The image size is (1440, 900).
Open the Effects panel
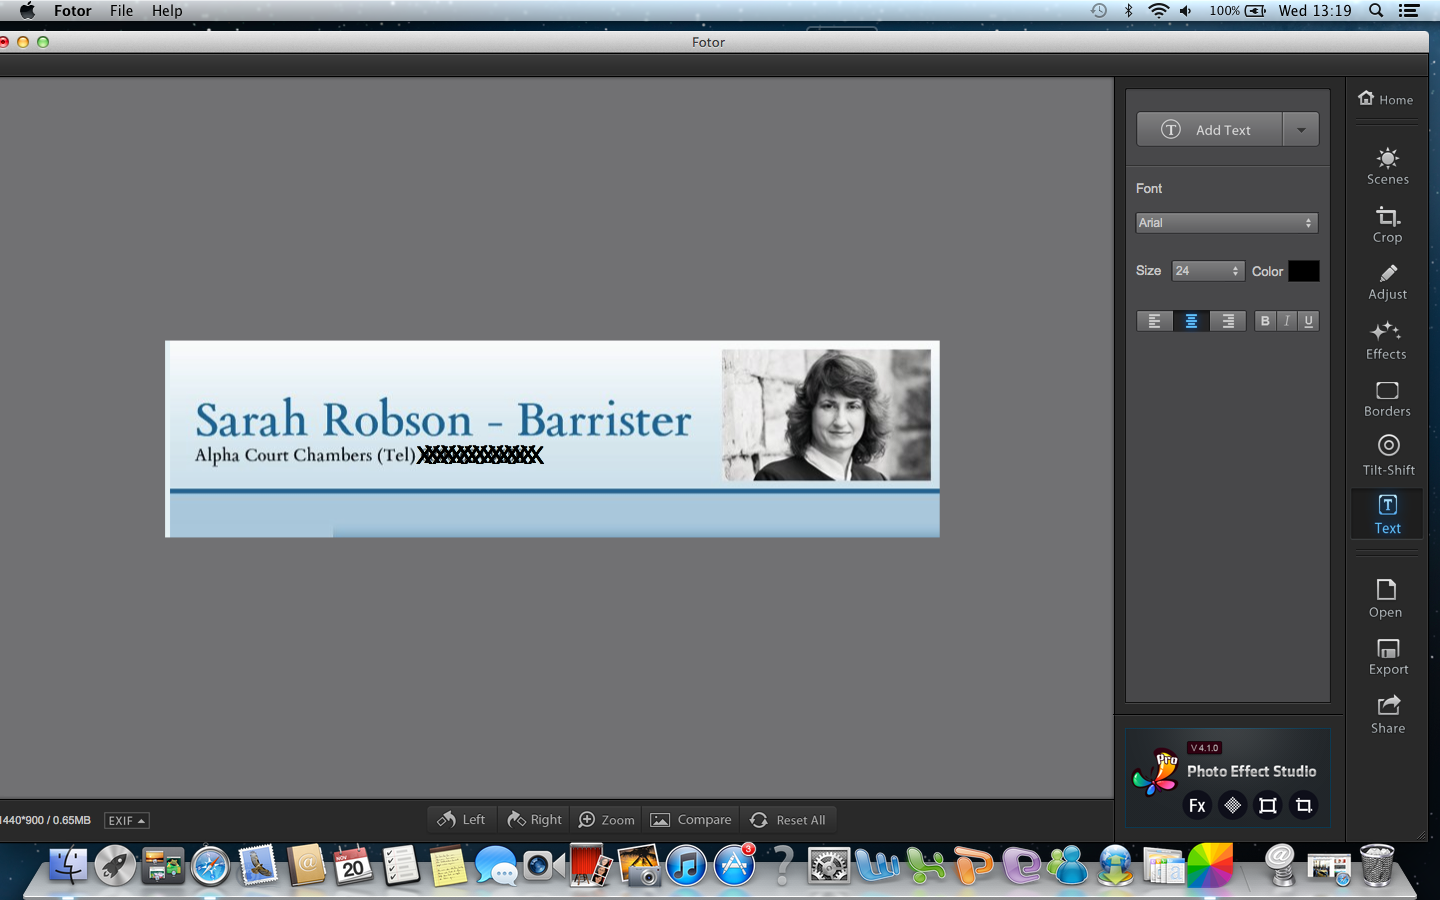tap(1386, 341)
